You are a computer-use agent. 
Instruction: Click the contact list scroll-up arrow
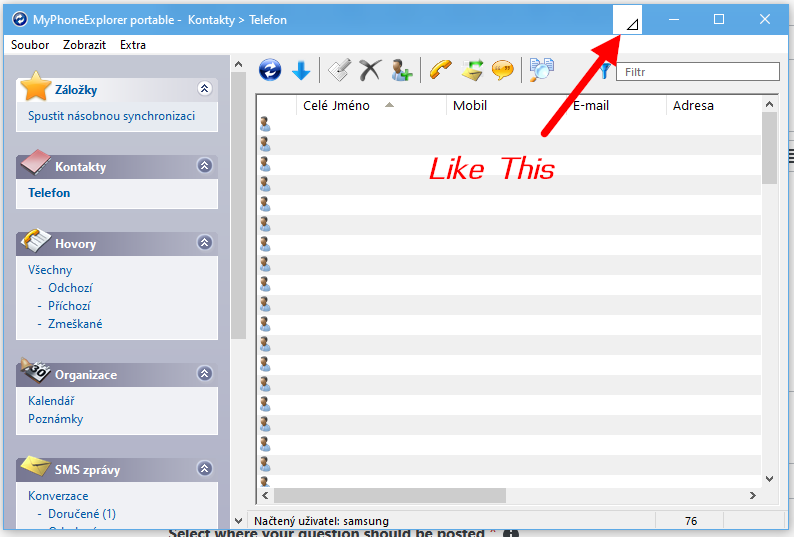[x=770, y=104]
